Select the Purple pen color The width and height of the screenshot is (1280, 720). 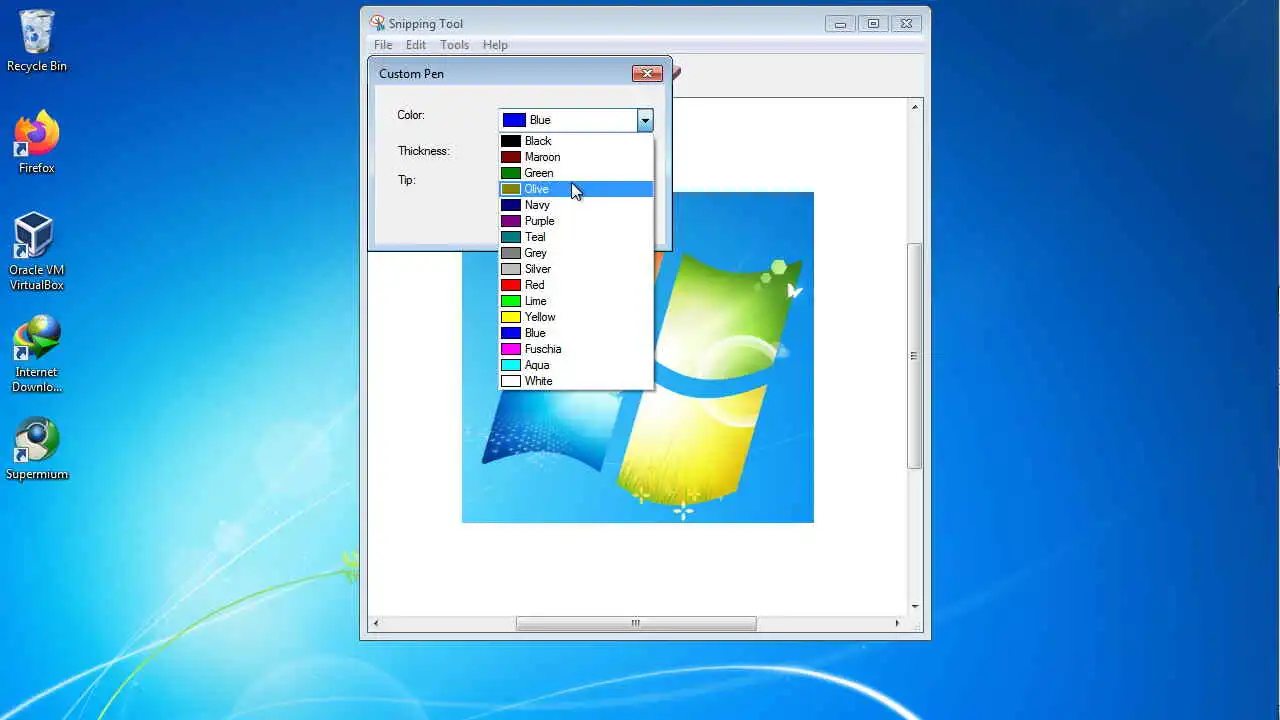[x=576, y=221]
